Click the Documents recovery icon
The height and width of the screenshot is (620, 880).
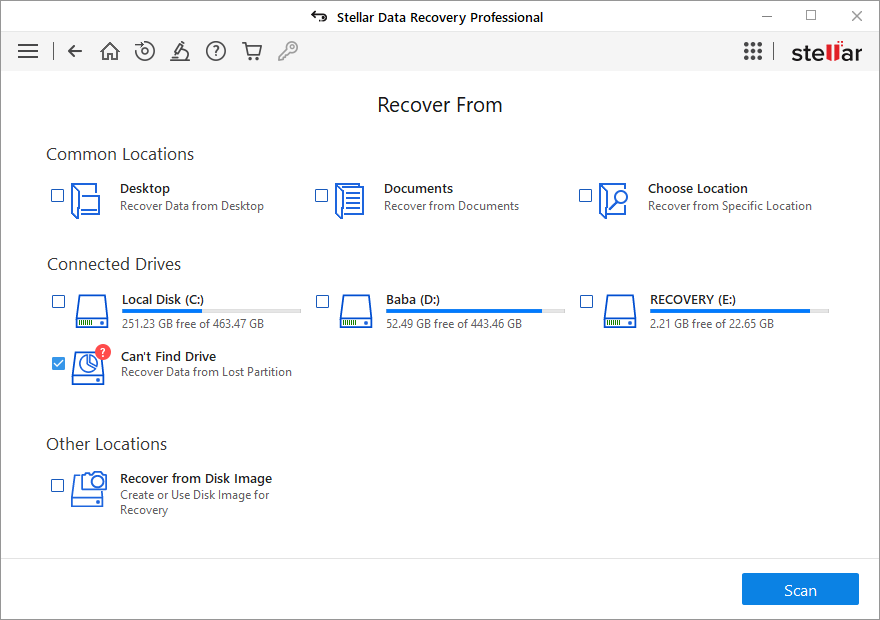click(349, 199)
